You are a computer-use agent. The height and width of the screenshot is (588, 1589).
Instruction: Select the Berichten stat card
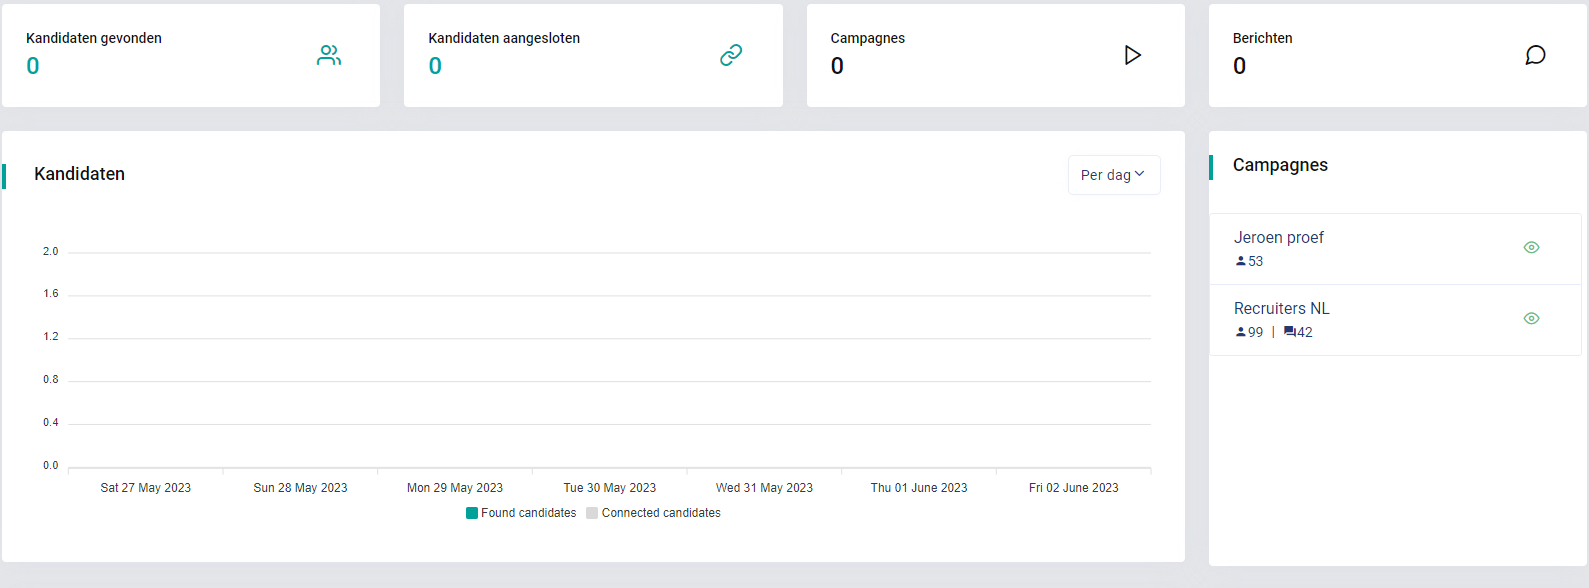(x=1398, y=55)
